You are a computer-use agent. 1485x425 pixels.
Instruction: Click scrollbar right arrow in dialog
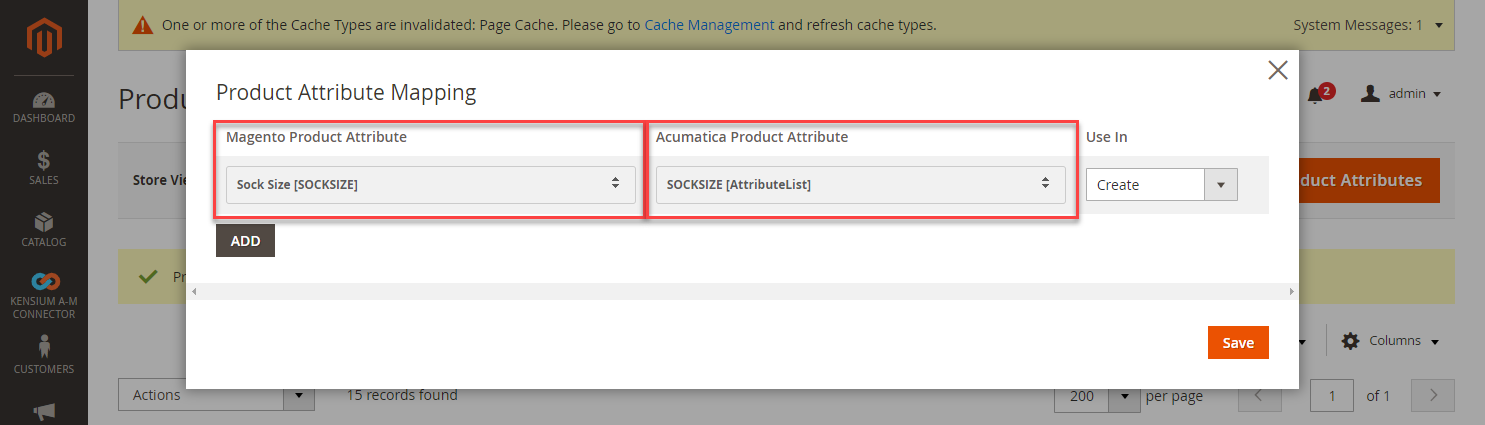[1292, 291]
